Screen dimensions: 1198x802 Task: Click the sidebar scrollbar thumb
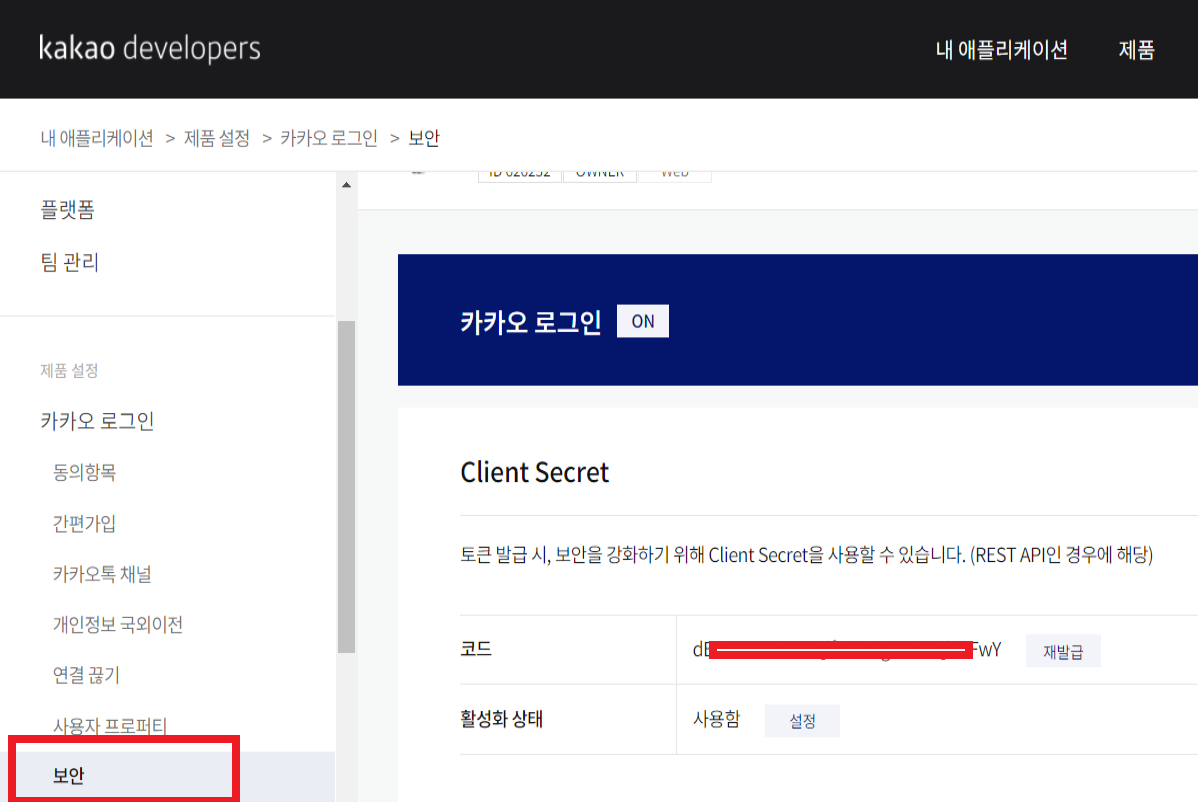[x=346, y=487]
